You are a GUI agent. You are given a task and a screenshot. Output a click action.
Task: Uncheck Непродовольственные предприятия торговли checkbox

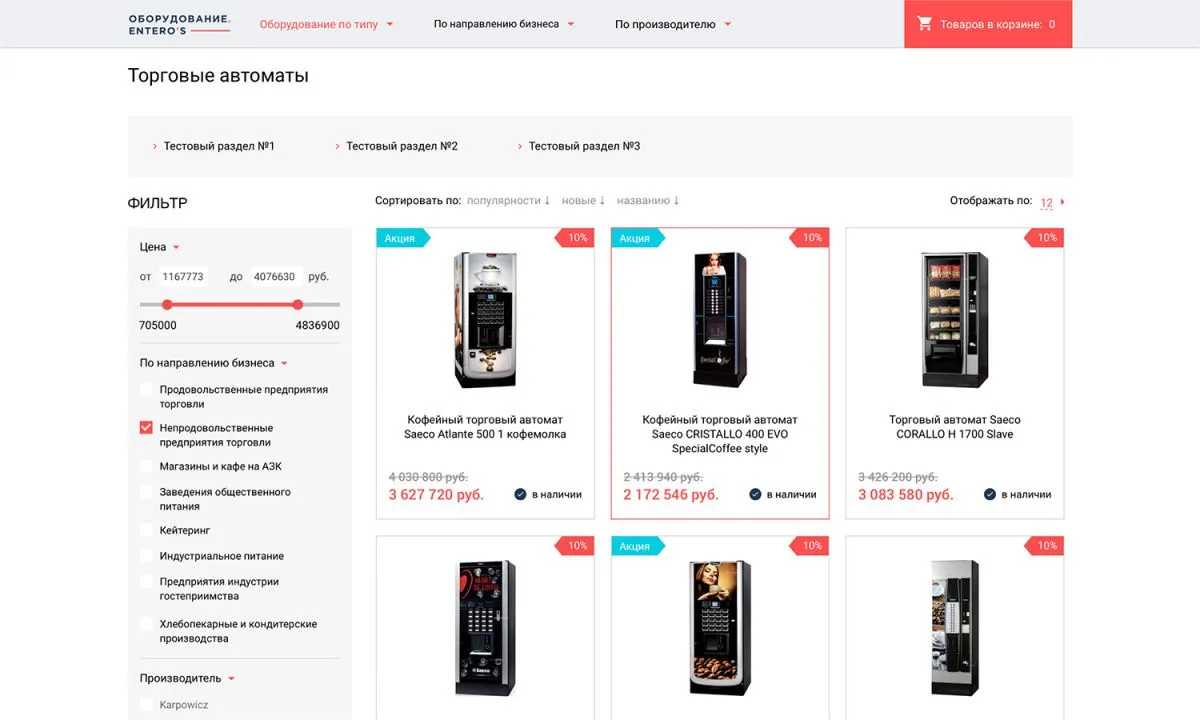pos(146,428)
